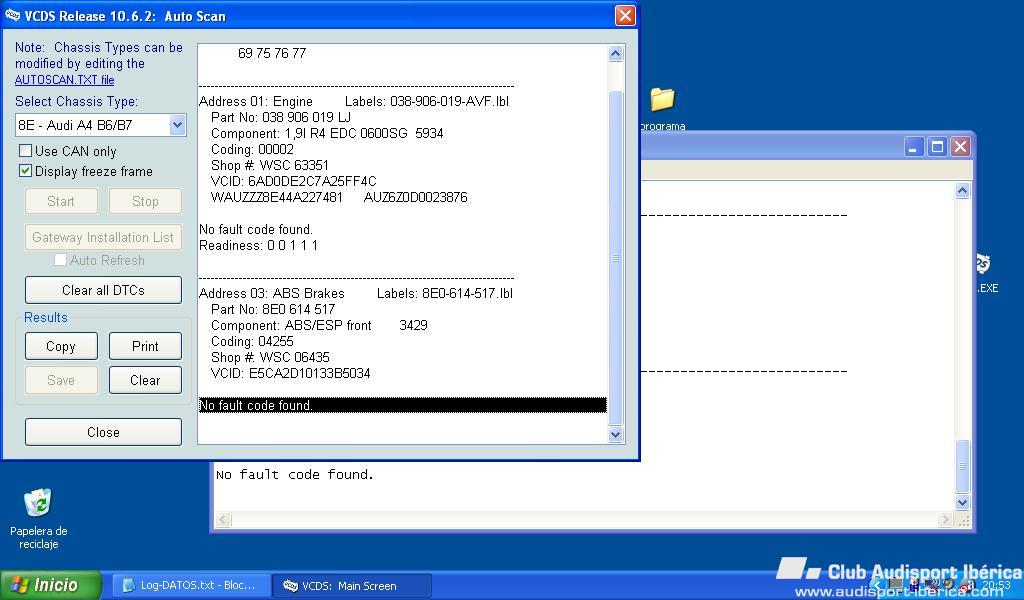
Task: Click the Notepad vertical scrollbar thumb
Action: click(x=963, y=466)
